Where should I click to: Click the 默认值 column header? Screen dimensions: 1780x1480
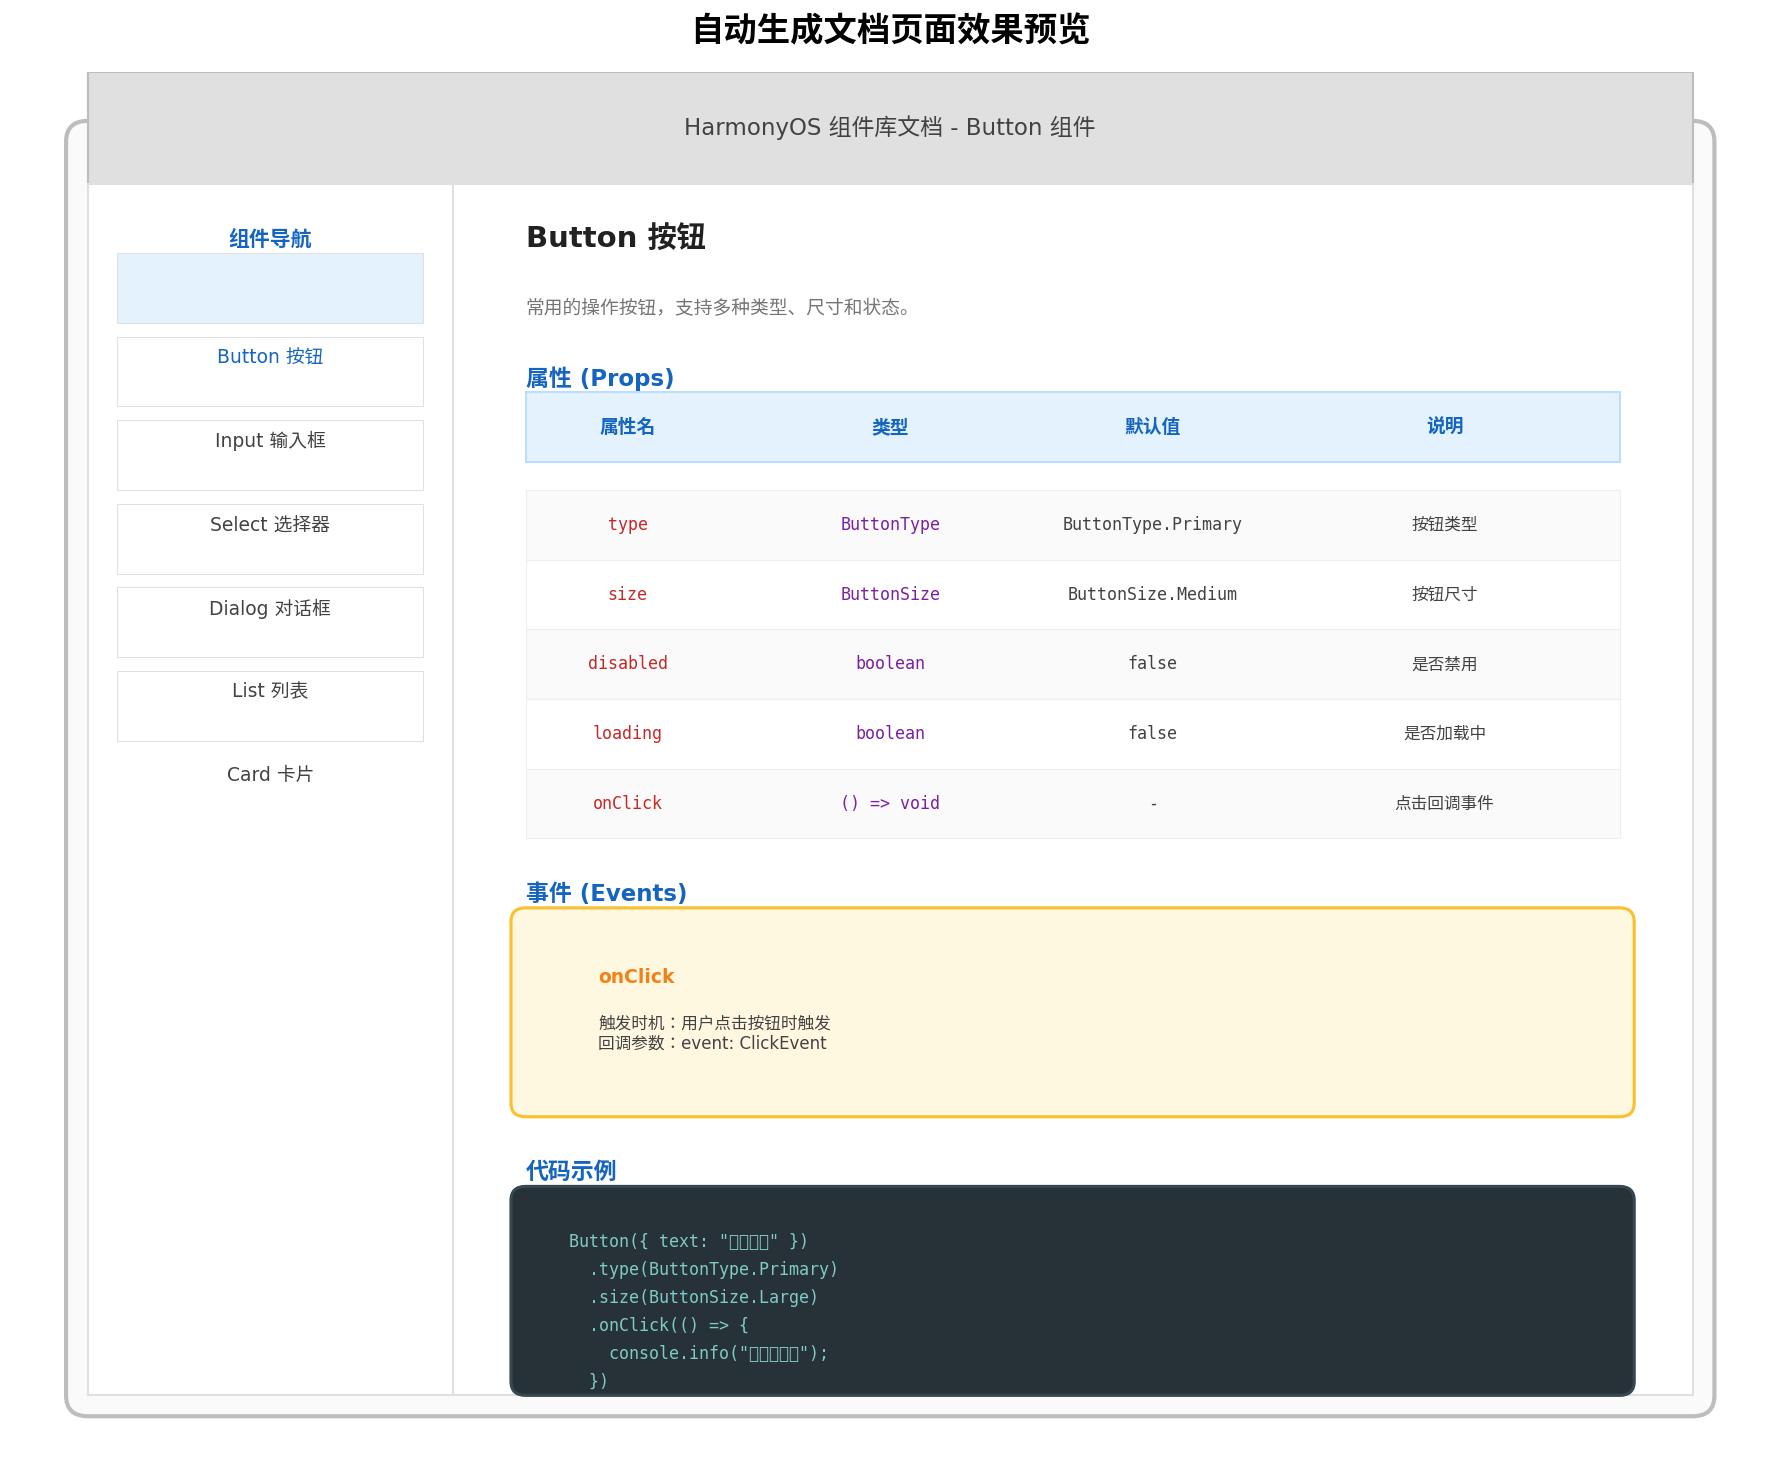point(1152,427)
